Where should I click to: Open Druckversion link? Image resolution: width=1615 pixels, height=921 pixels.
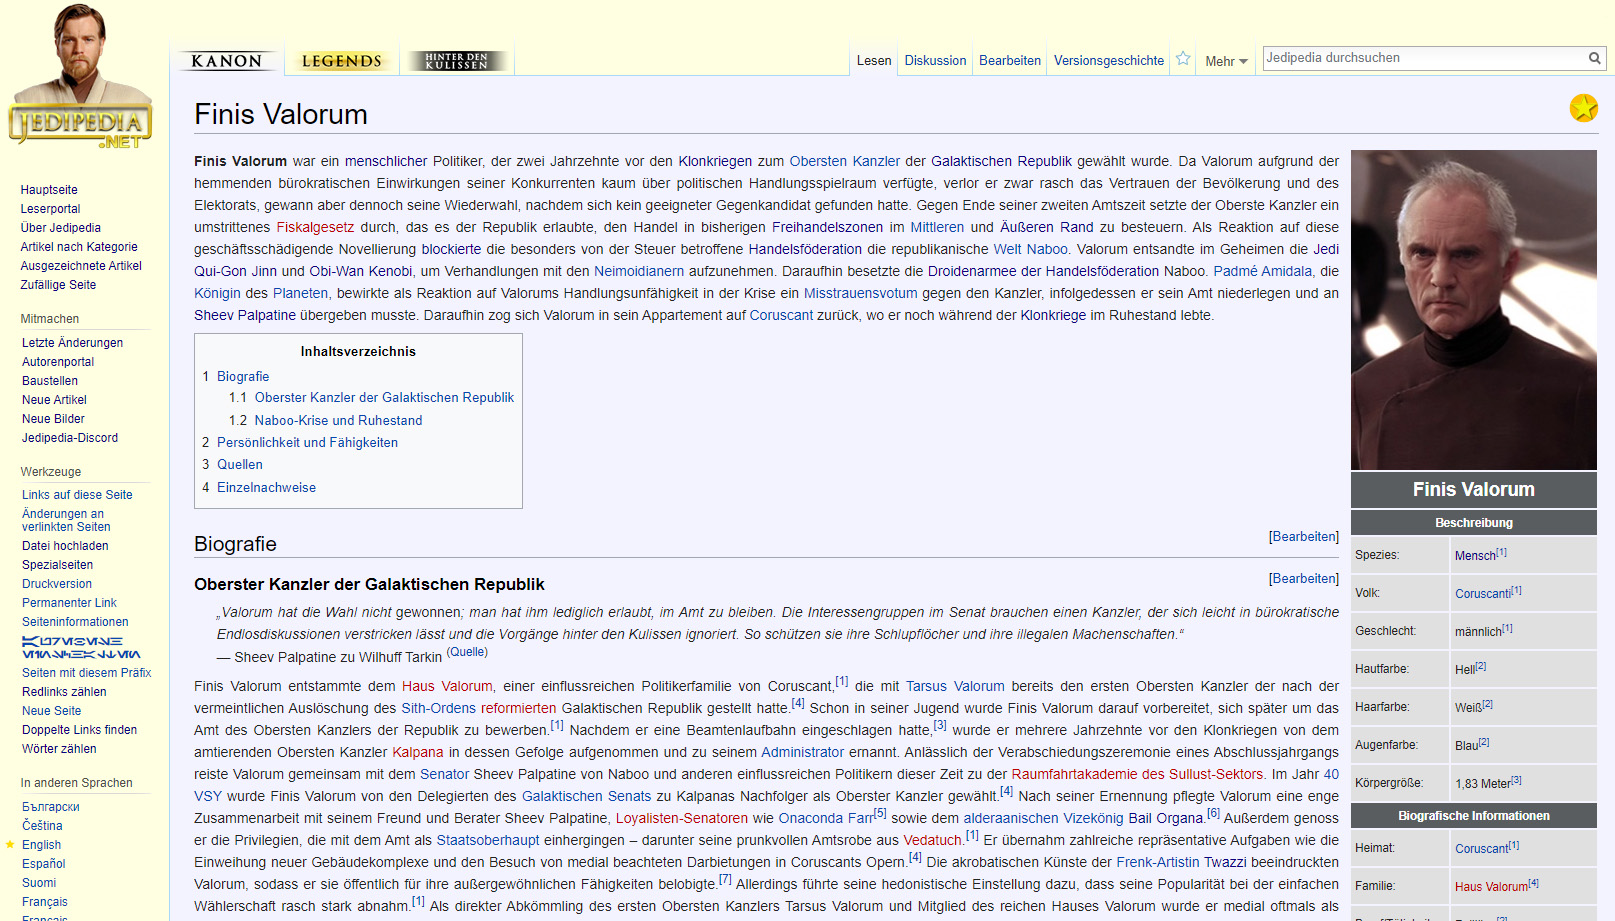coord(57,584)
